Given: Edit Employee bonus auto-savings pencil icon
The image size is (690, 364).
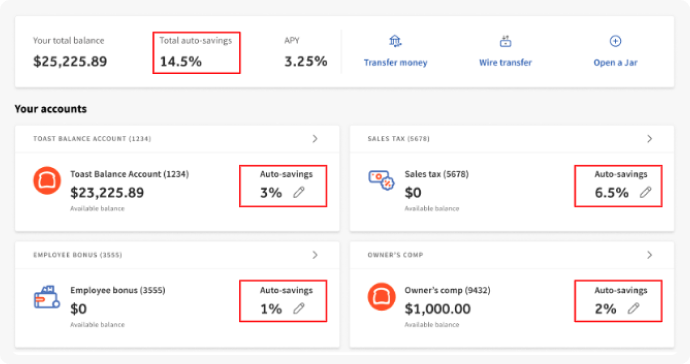Looking at the screenshot, I should coord(299,309).
